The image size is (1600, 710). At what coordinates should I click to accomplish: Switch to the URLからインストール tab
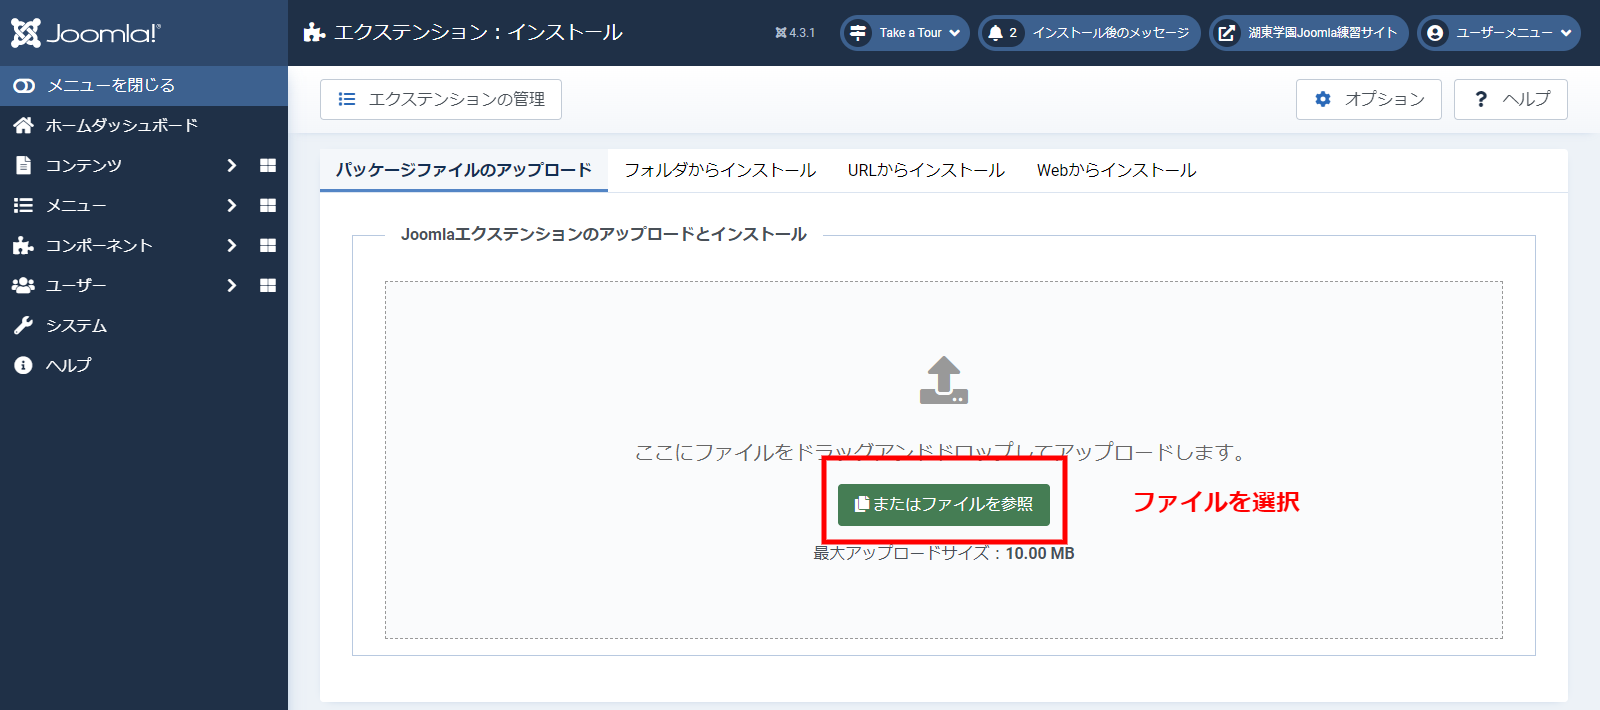[x=926, y=170]
